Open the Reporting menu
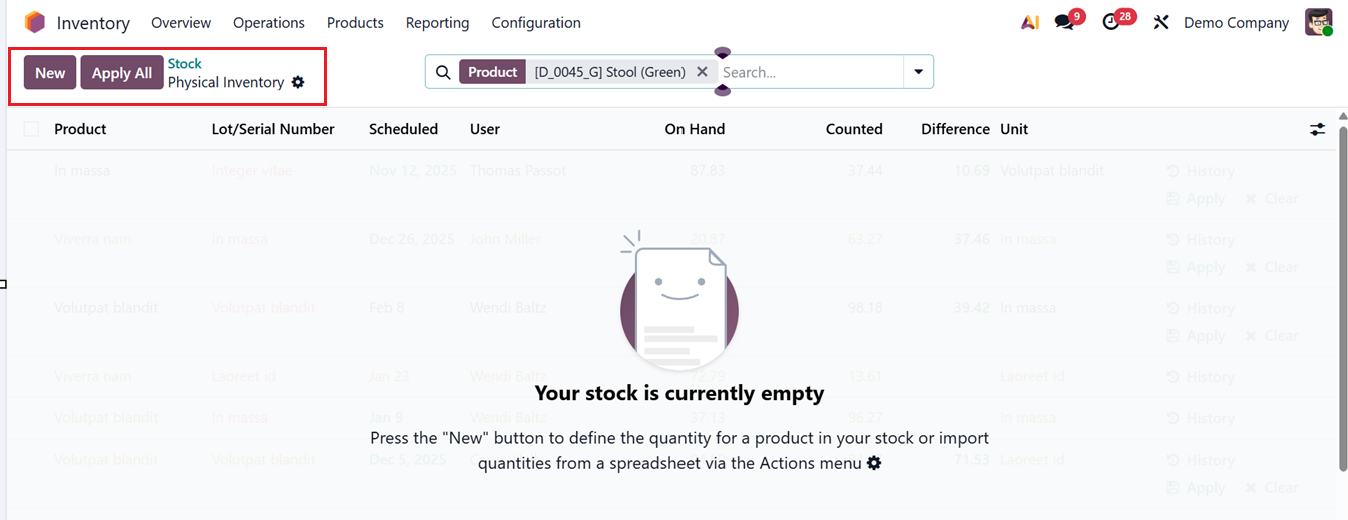Image resolution: width=1348 pixels, height=520 pixels. (x=437, y=22)
